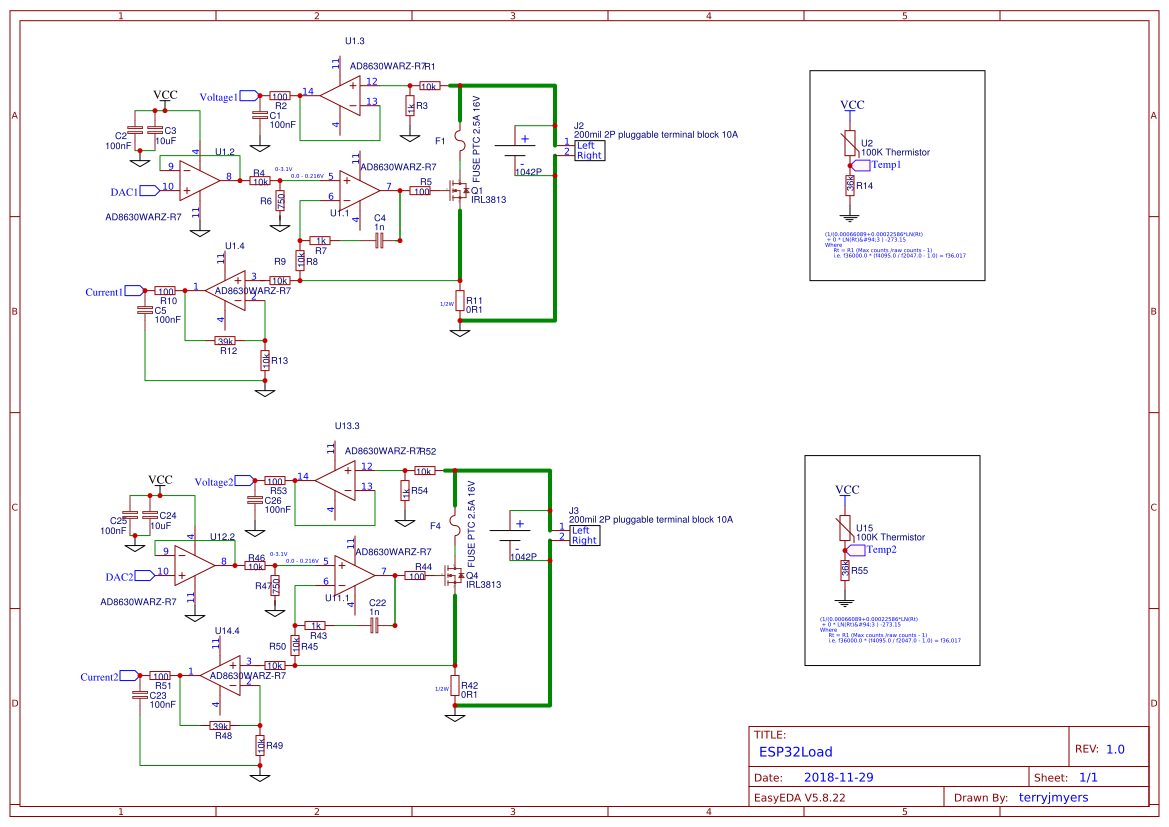Screen dimensions: 1169x827
Task: Click the U14.4 op-amp triangle symbol
Action: point(221,676)
